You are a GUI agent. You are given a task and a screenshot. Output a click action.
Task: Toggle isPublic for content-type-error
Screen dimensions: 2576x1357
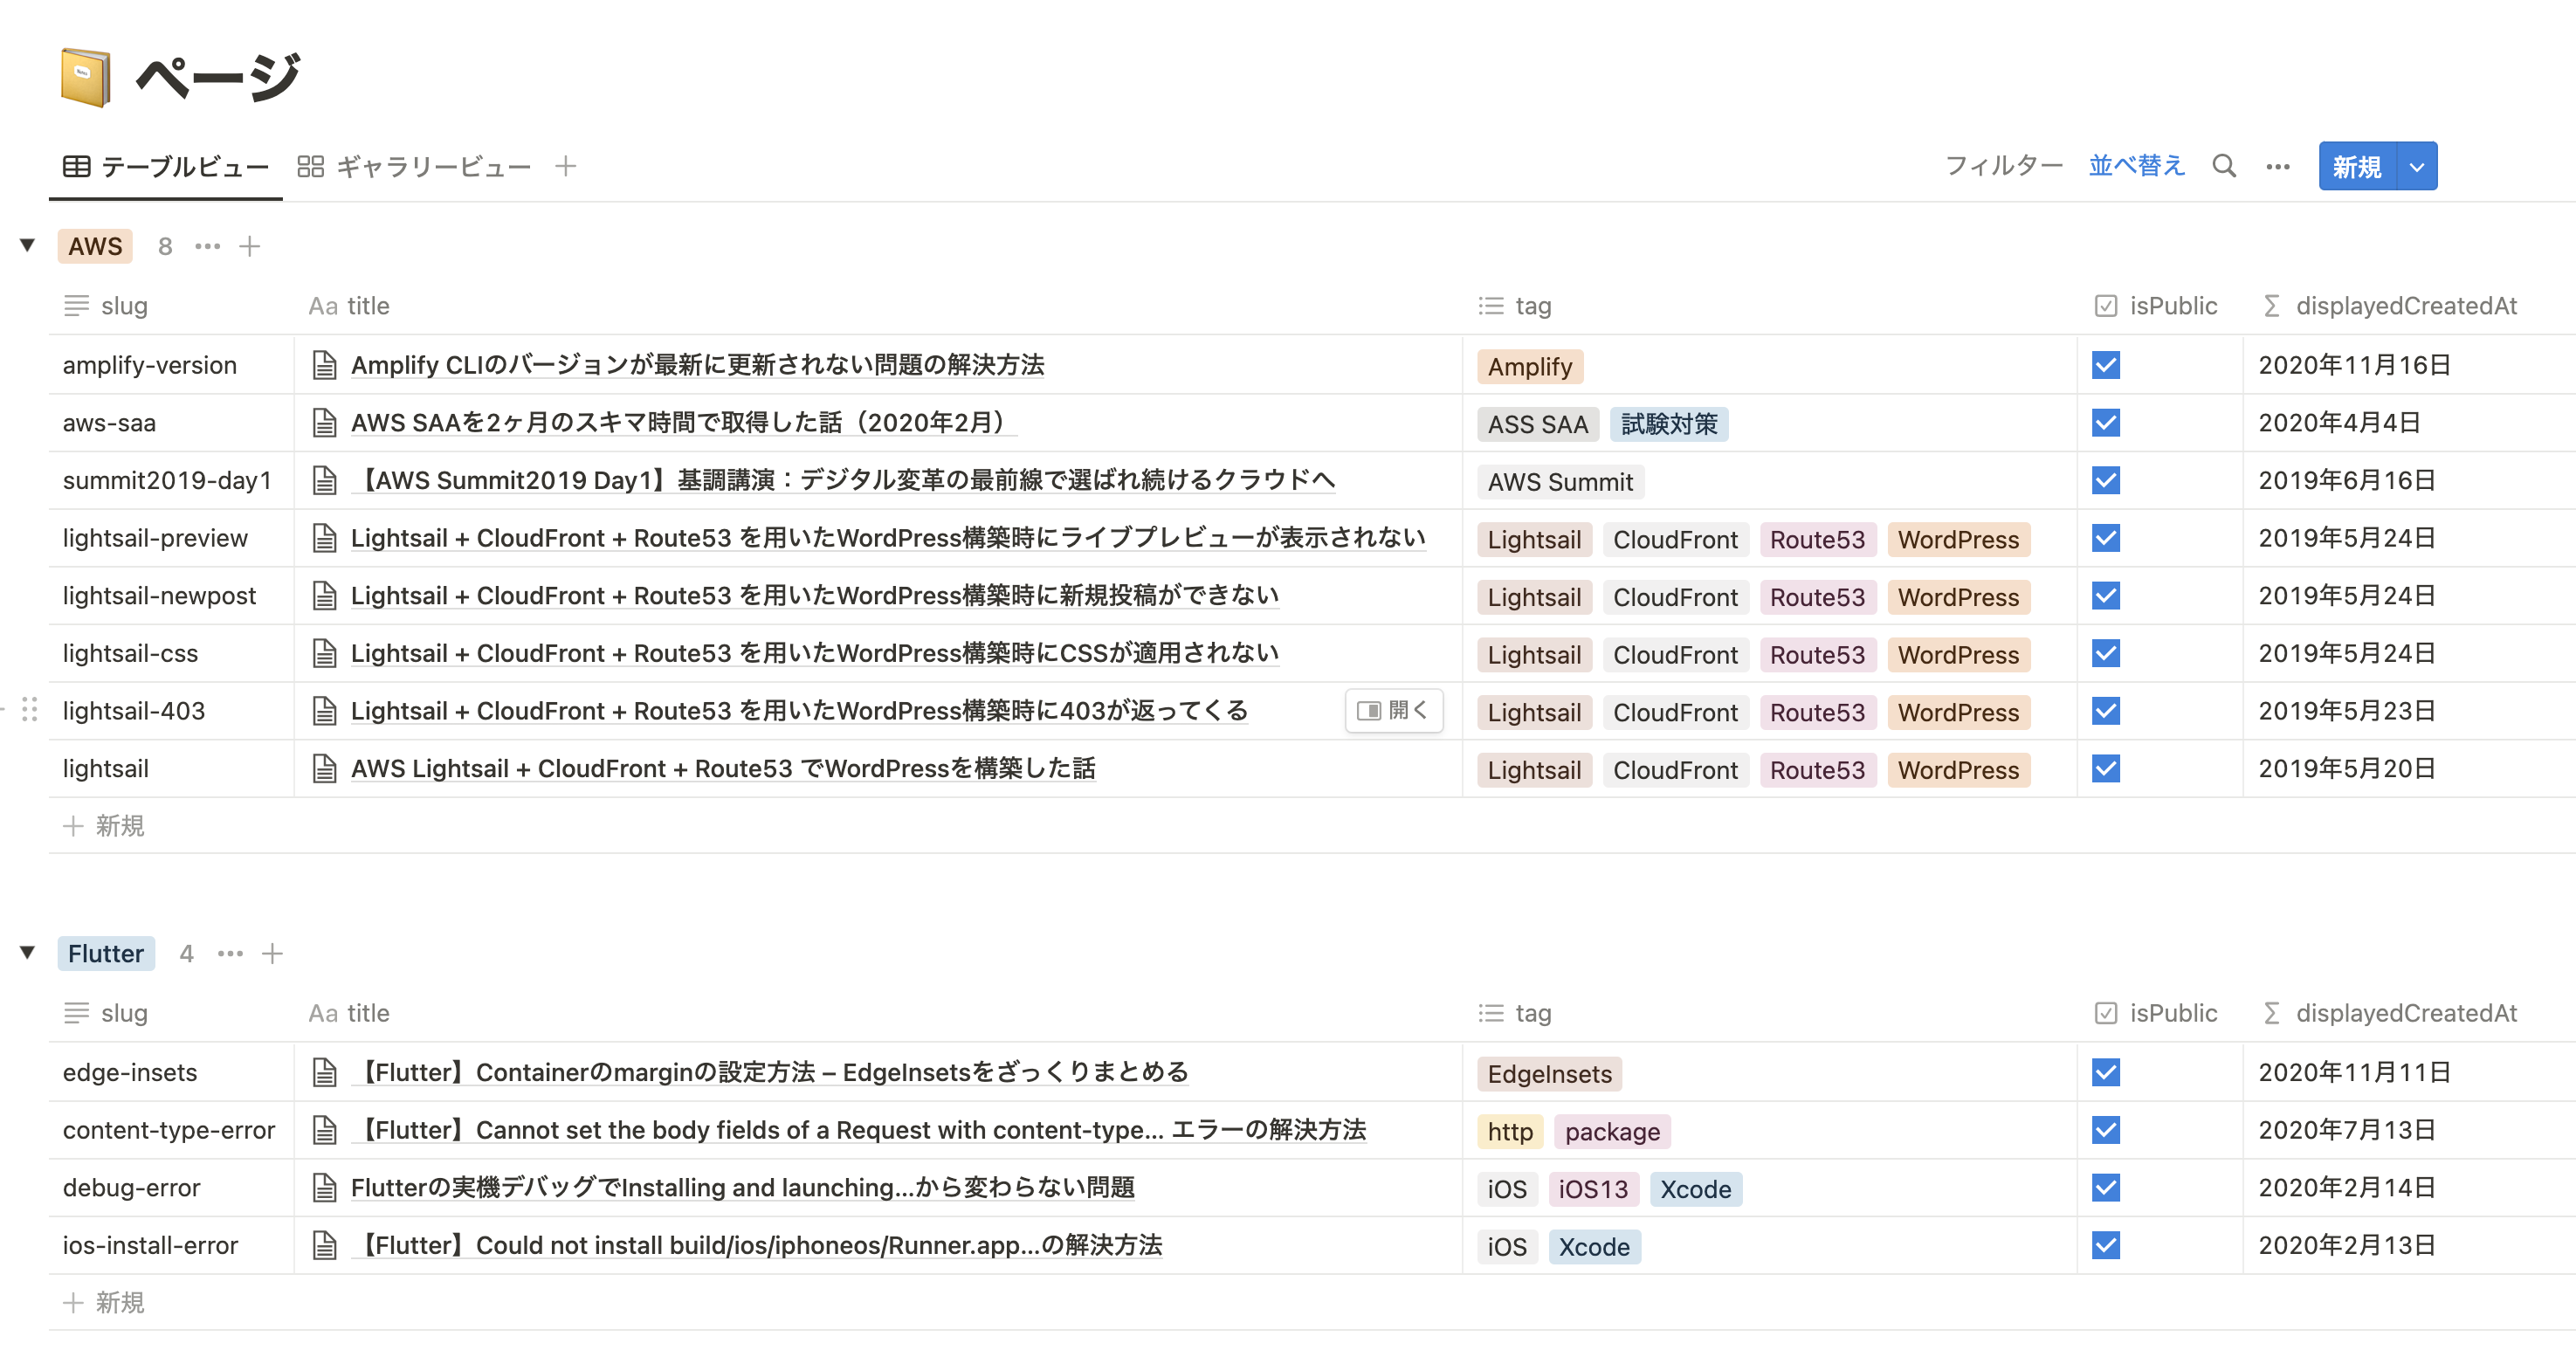[2106, 1130]
